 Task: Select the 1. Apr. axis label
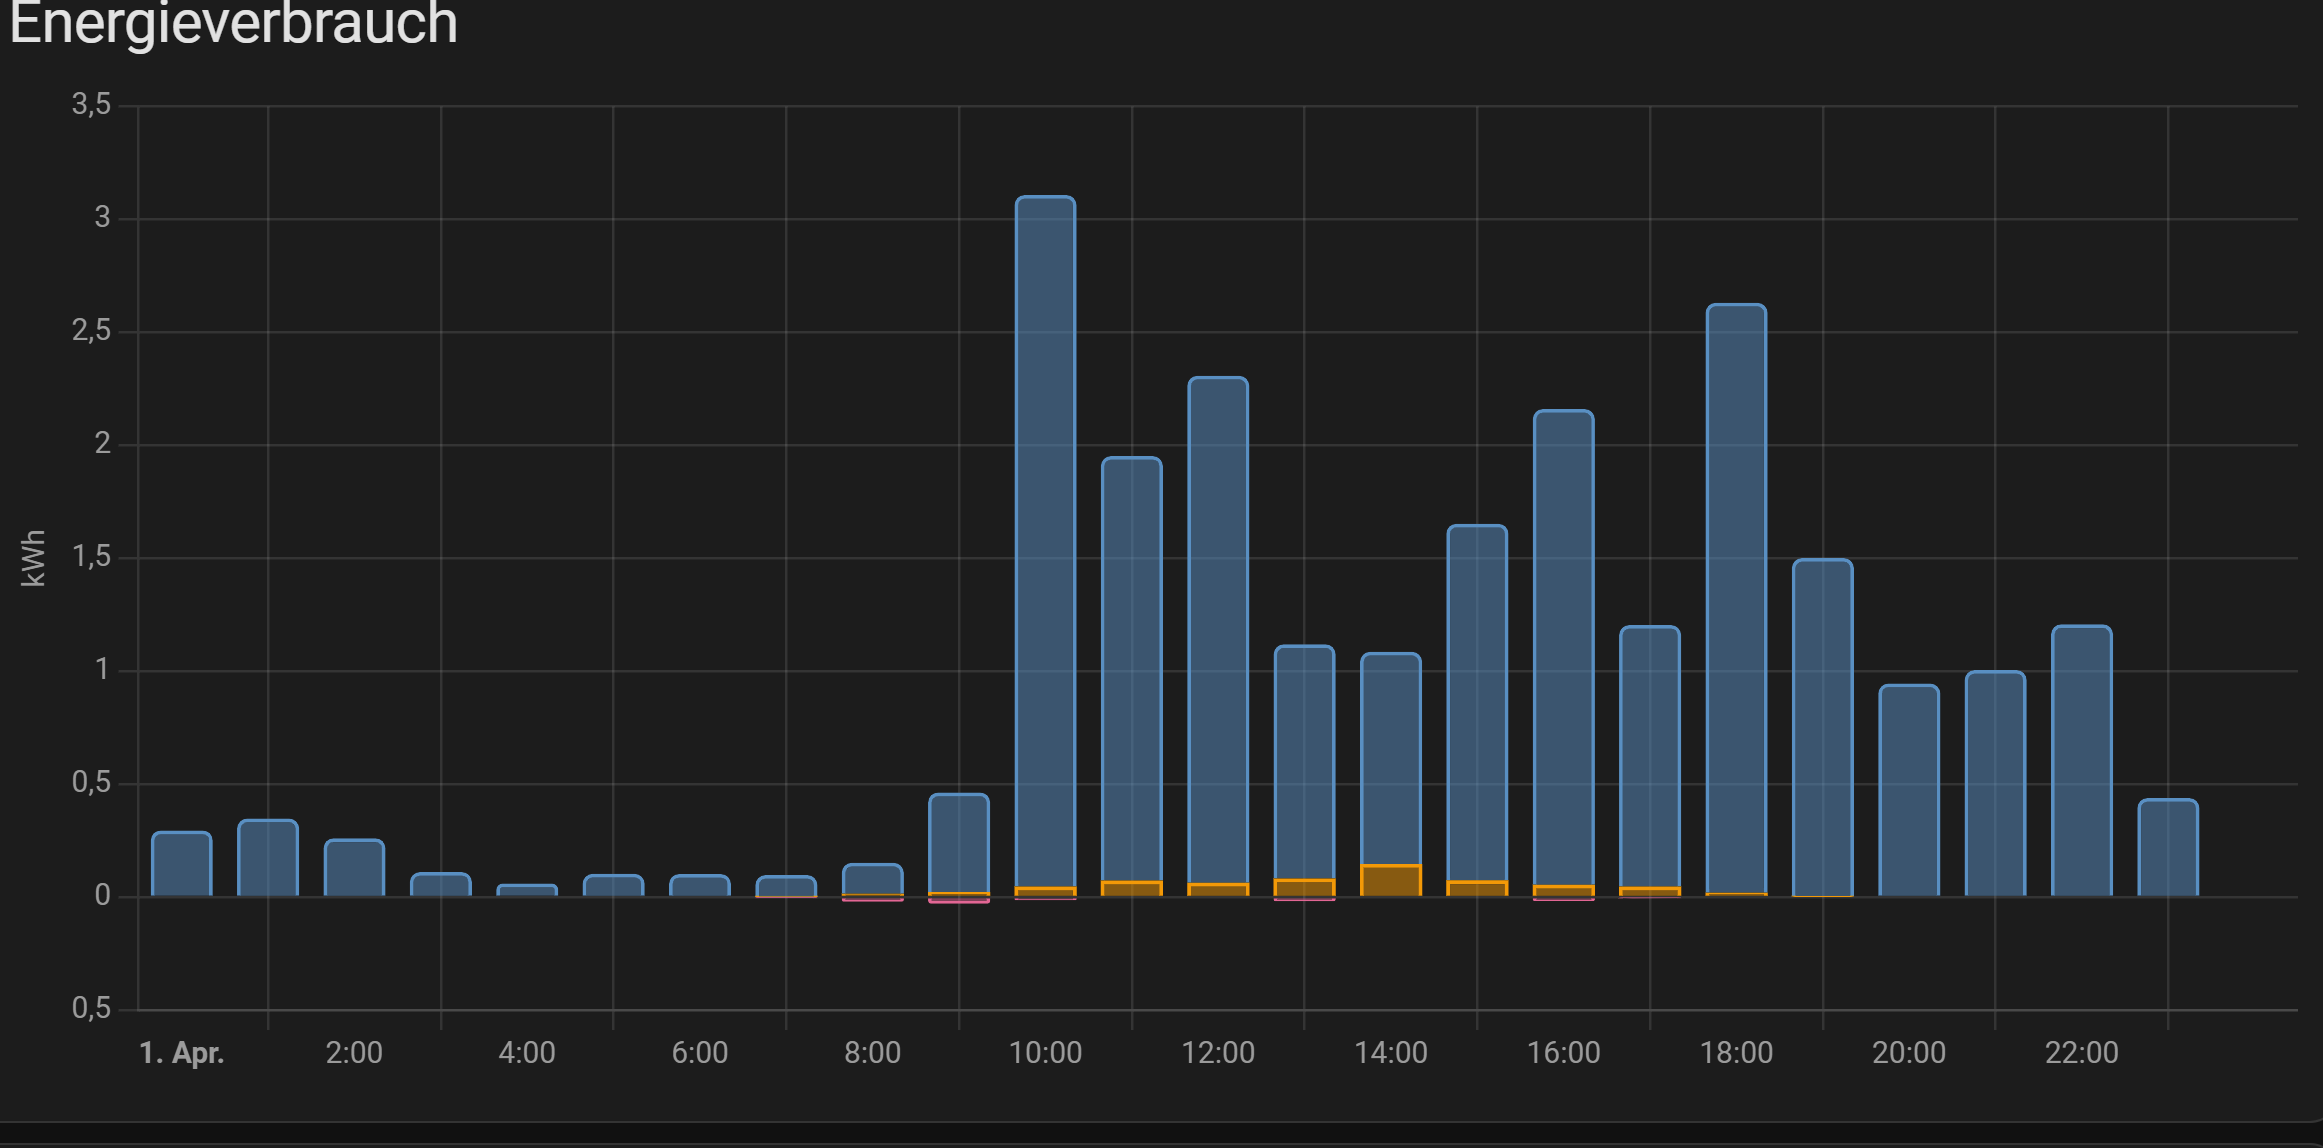pyautogui.click(x=183, y=1053)
